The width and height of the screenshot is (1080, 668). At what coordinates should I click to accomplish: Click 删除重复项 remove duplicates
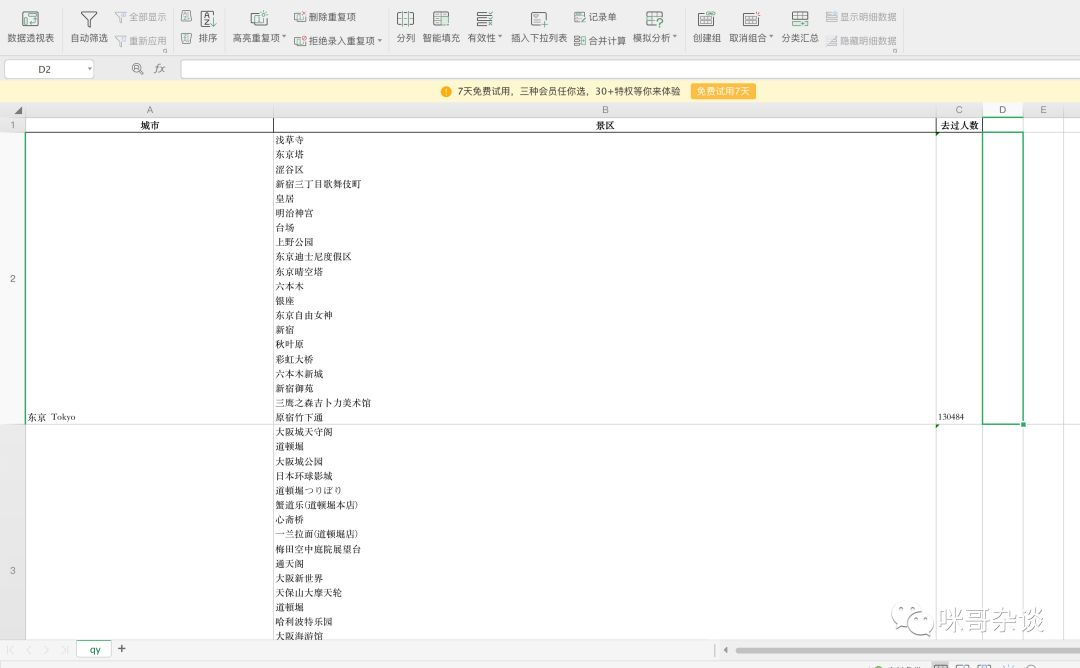(x=325, y=17)
